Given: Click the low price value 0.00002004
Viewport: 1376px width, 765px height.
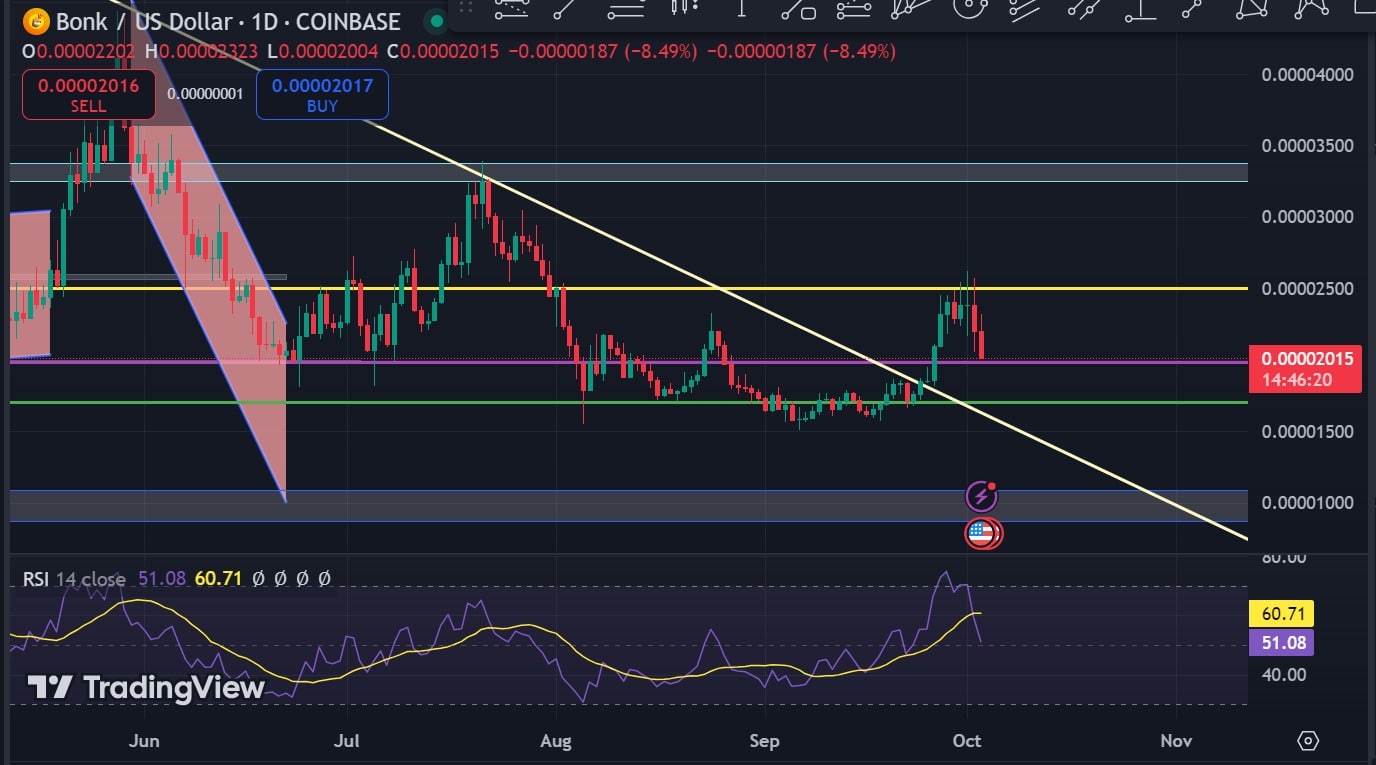Looking at the screenshot, I should [329, 51].
